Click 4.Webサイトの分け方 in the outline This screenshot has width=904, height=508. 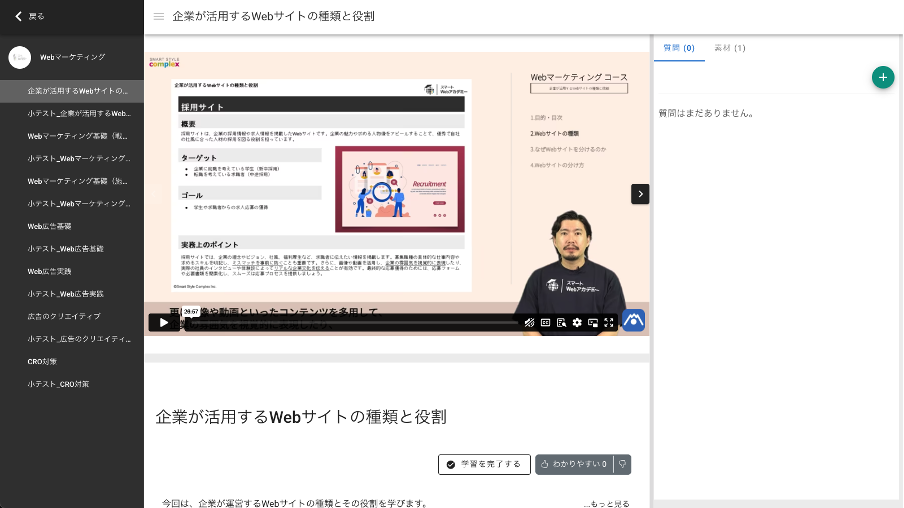click(557, 165)
